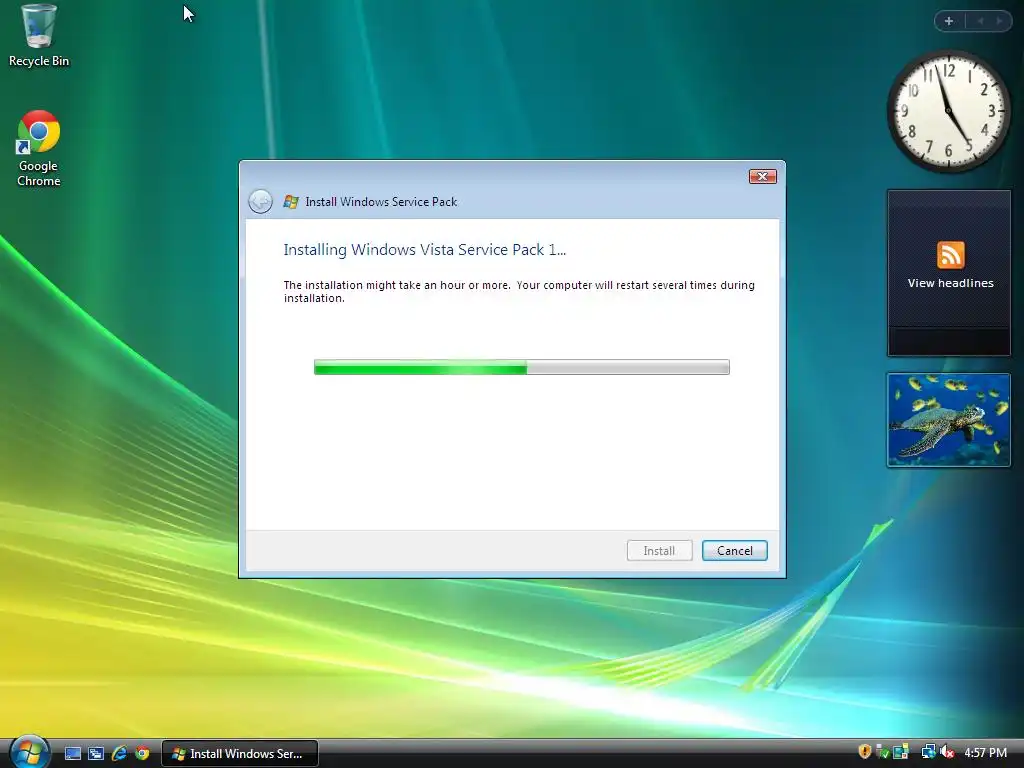Click the Cancel button
The height and width of the screenshot is (768, 1024).
coord(735,551)
